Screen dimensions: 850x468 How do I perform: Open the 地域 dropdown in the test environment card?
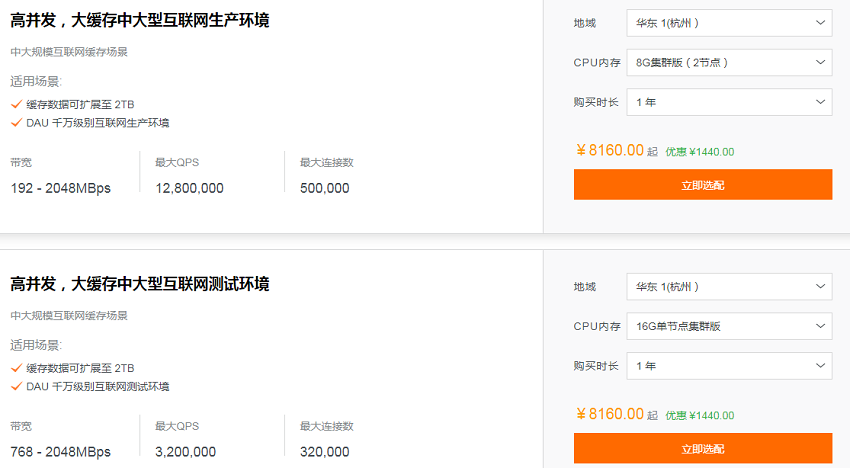click(729, 286)
